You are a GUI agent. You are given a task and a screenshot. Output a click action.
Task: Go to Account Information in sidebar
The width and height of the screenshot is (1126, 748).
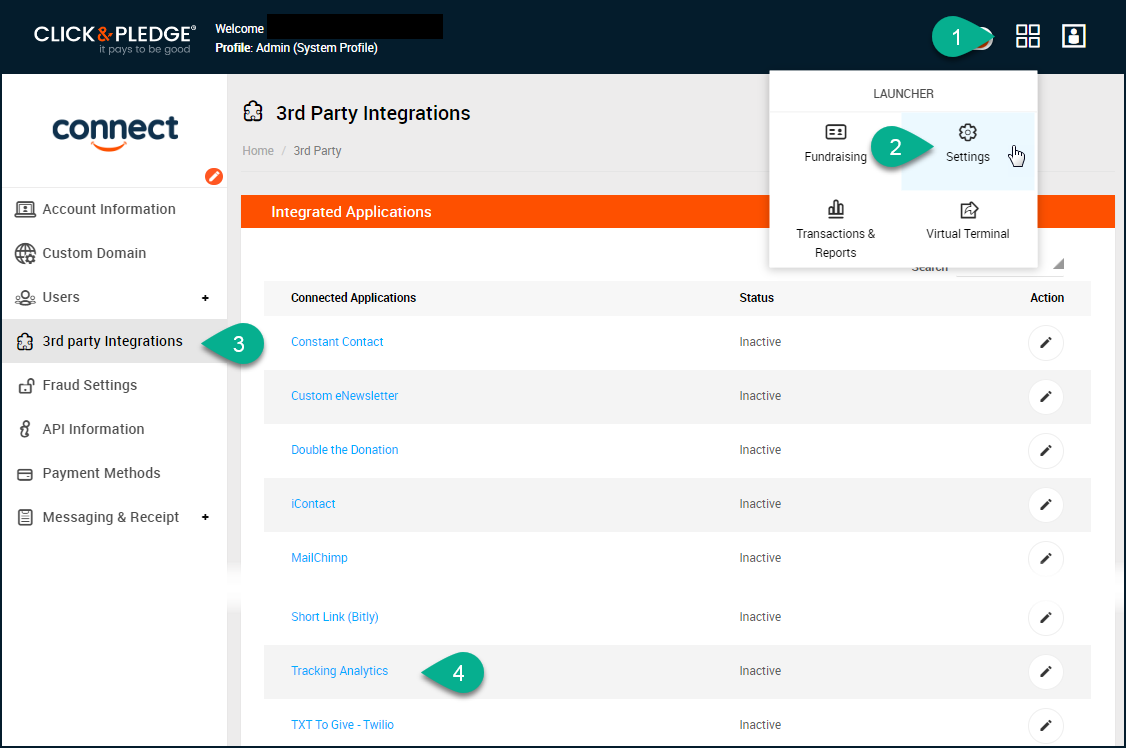[114, 209]
